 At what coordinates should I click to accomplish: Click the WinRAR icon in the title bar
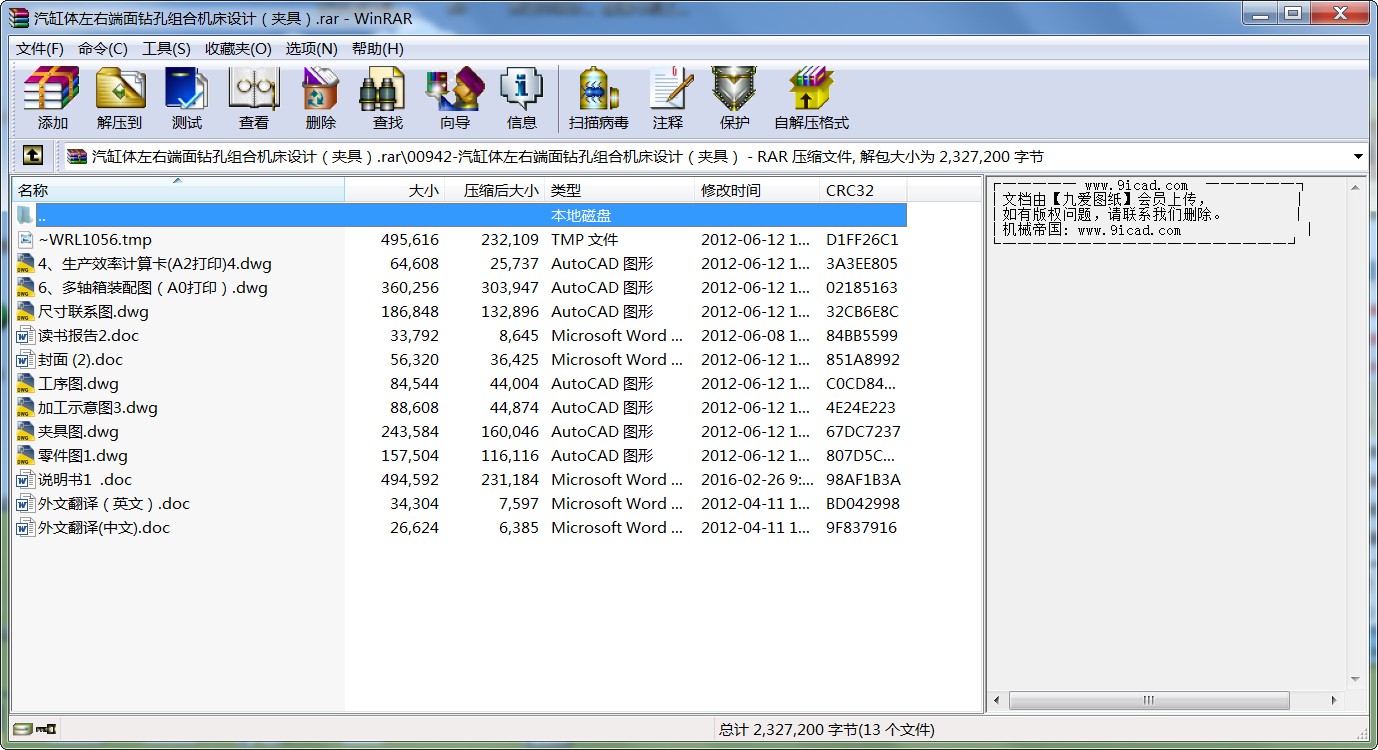coord(19,17)
